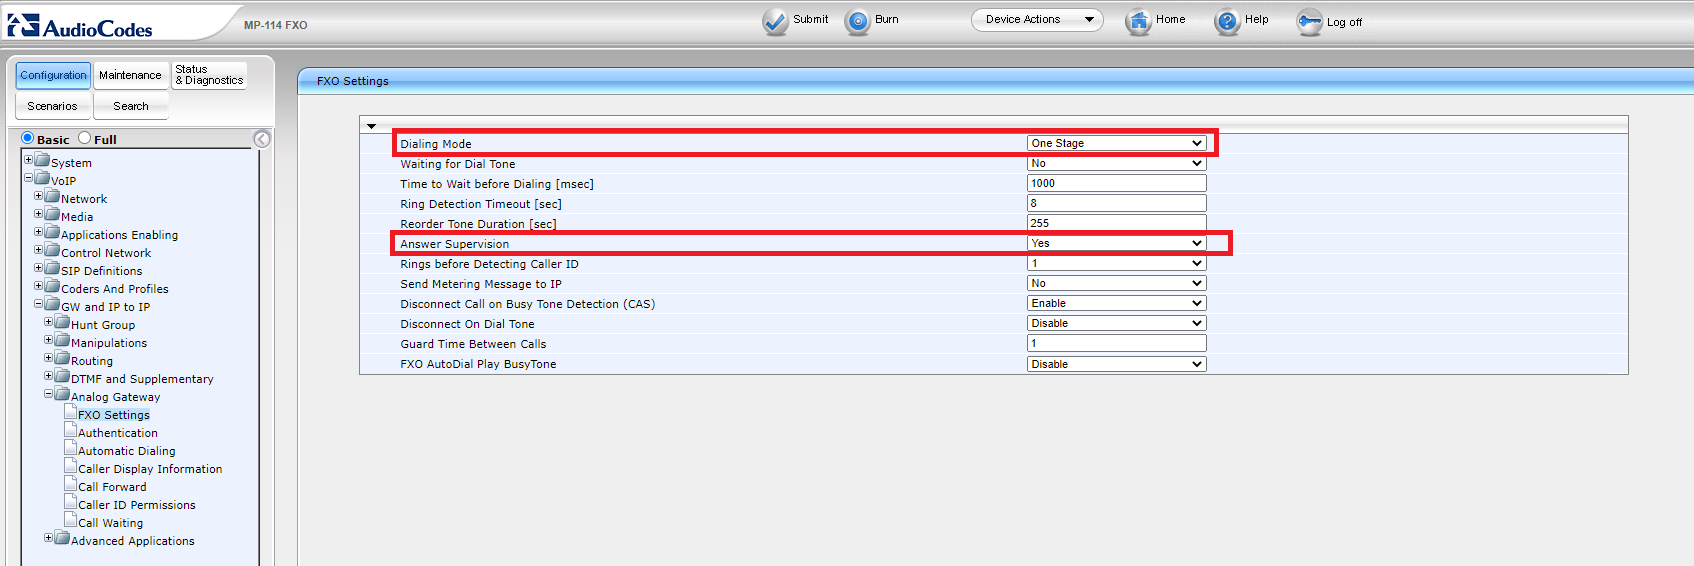The height and width of the screenshot is (566, 1694).
Task: Click the Authentication page icon
Action: (x=71, y=430)
